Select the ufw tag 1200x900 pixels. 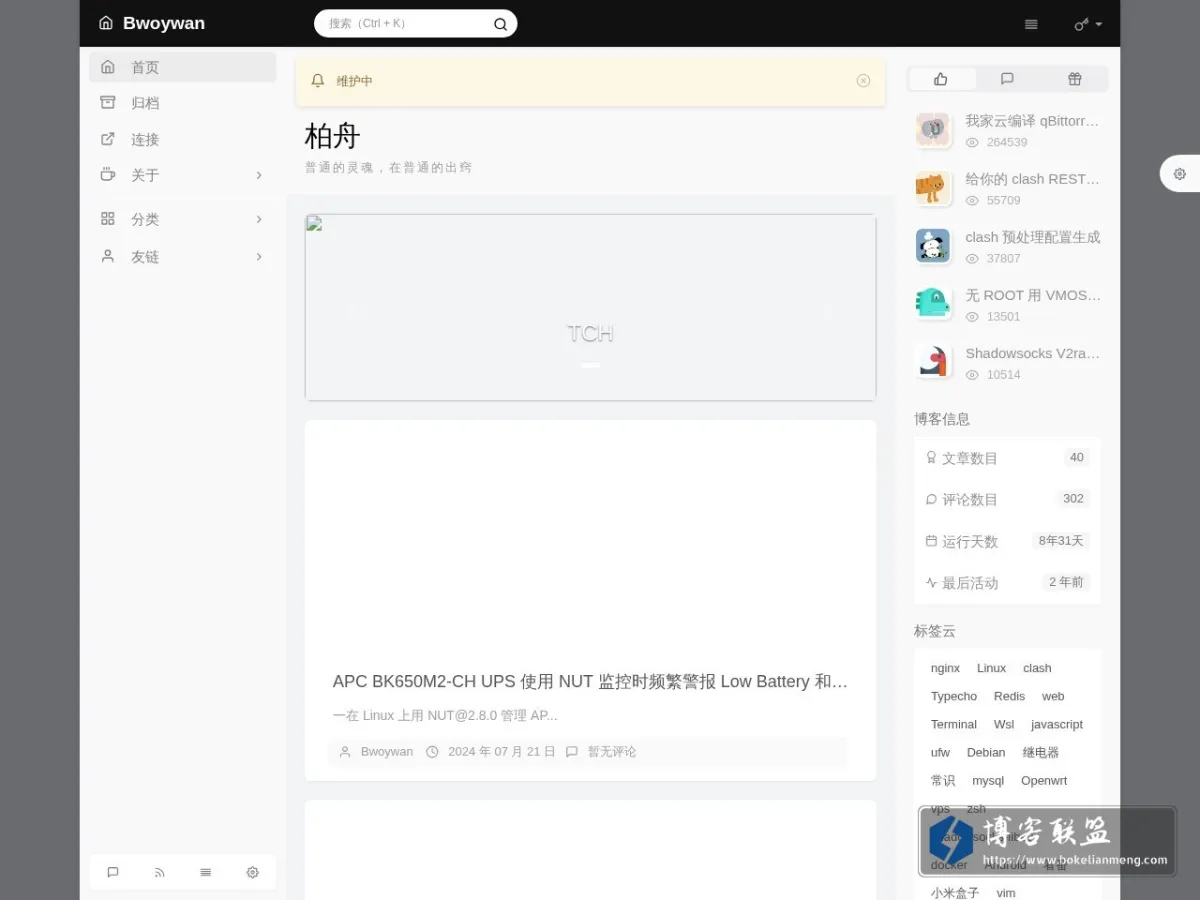941,752
